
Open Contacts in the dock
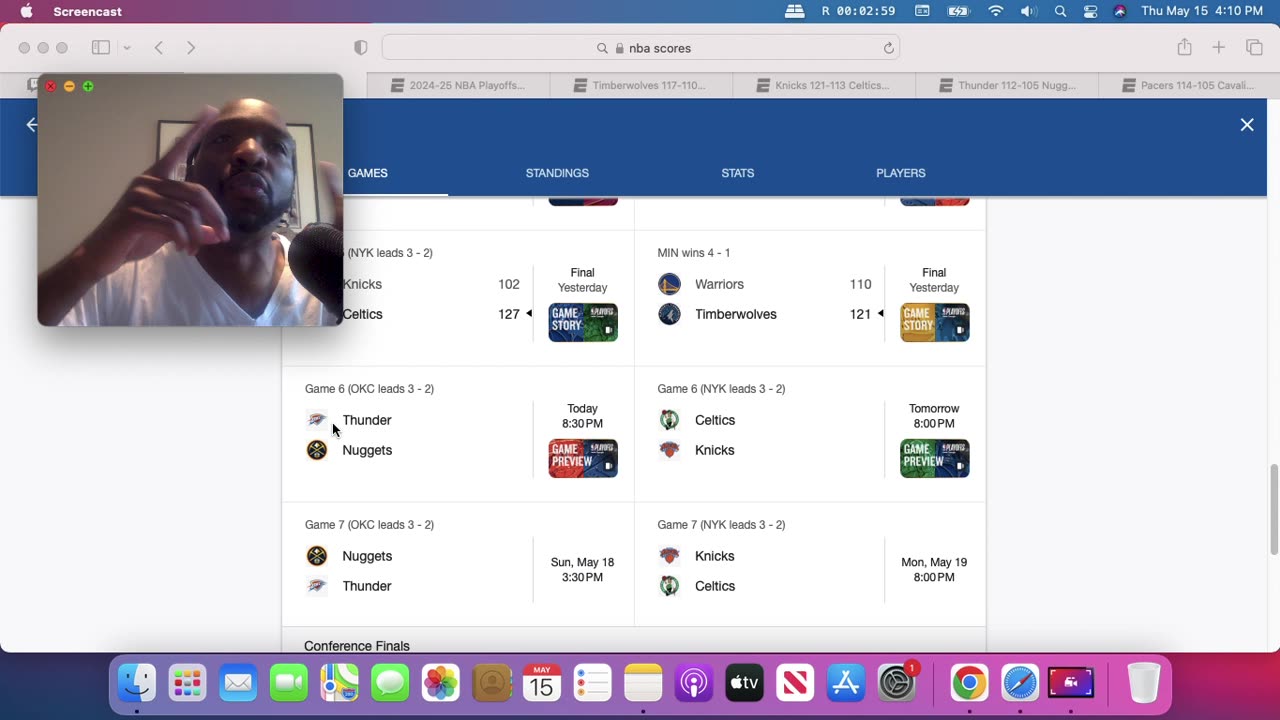[x=491, y=684]
